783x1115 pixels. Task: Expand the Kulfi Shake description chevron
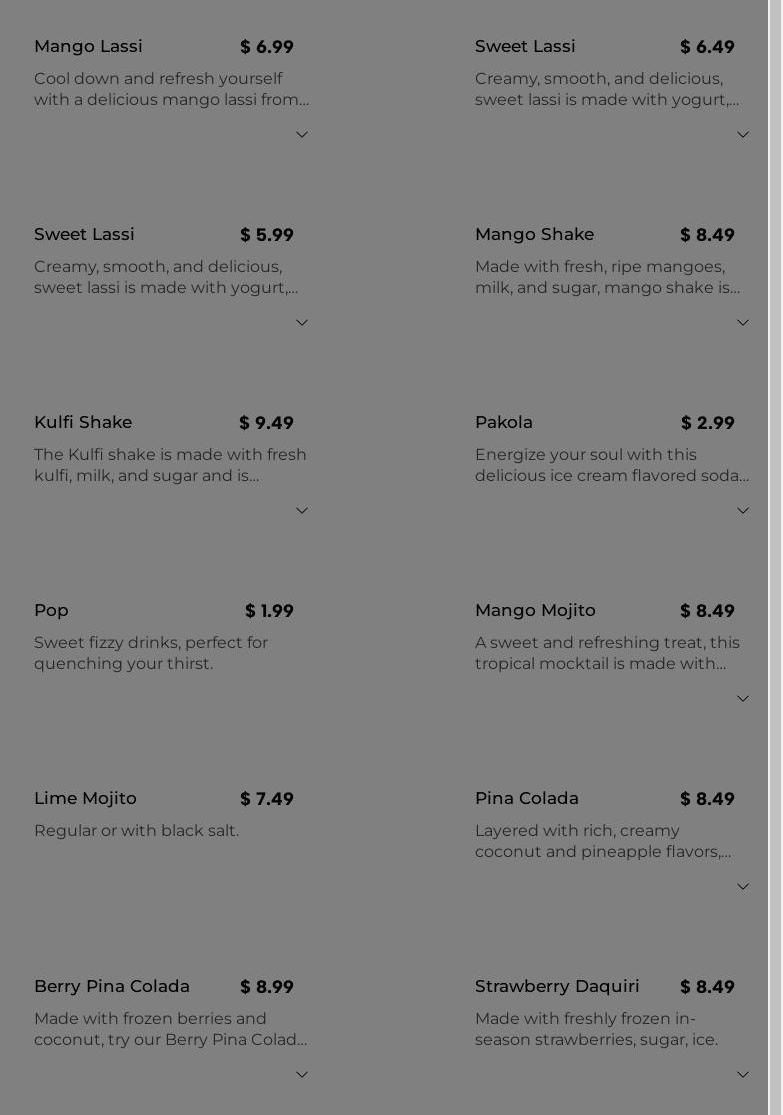coord(301,511)
